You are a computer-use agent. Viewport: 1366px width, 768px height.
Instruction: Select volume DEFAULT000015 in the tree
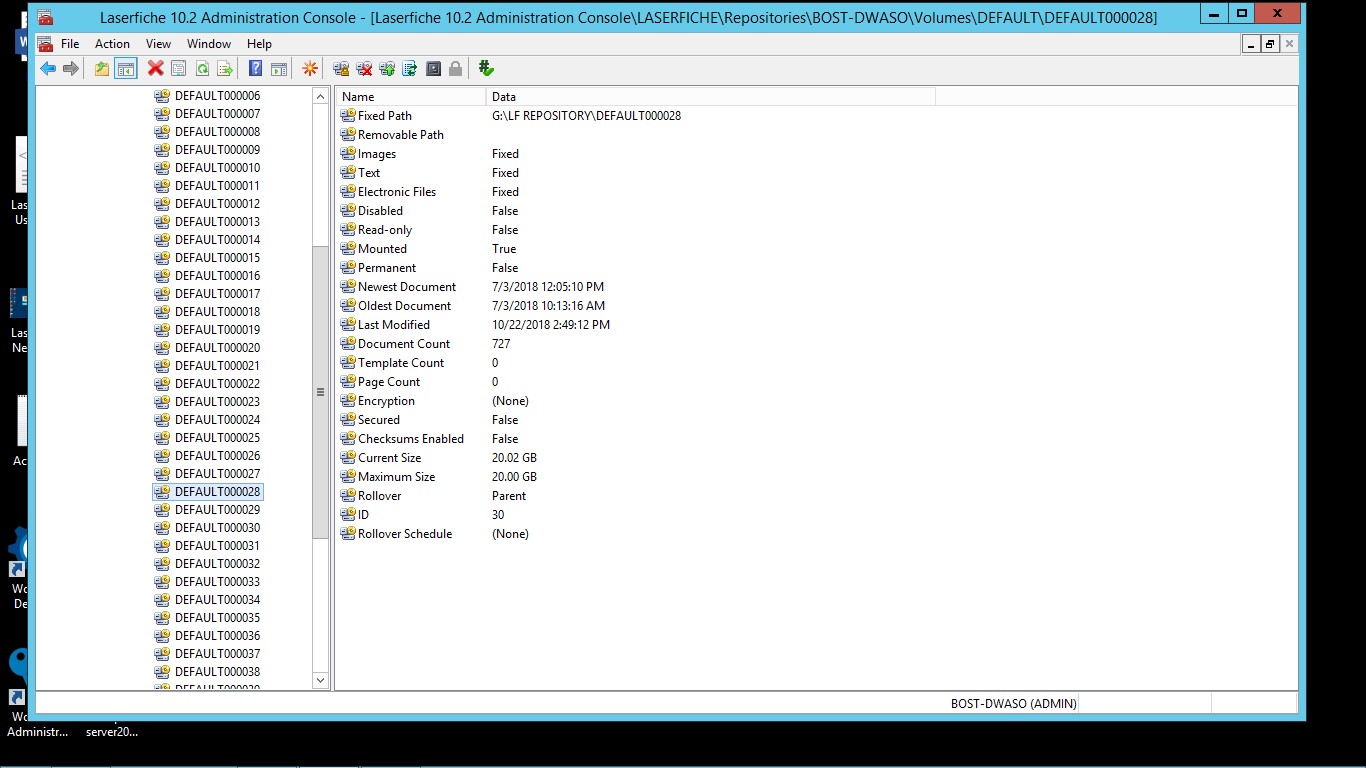click(x=217, y=258)
